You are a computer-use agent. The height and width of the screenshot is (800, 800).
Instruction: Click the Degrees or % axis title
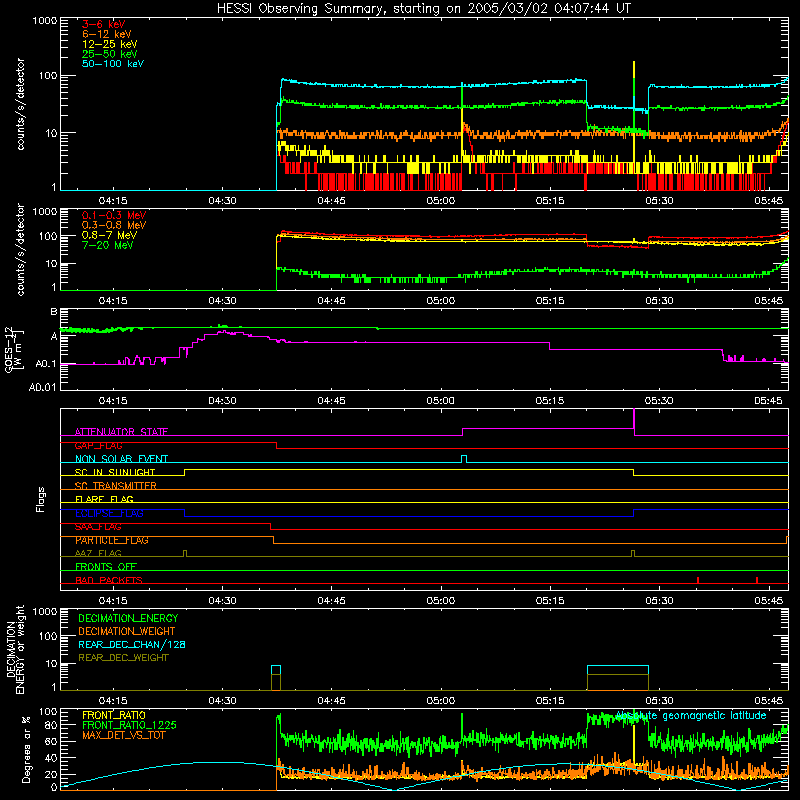tap(27, 750)
